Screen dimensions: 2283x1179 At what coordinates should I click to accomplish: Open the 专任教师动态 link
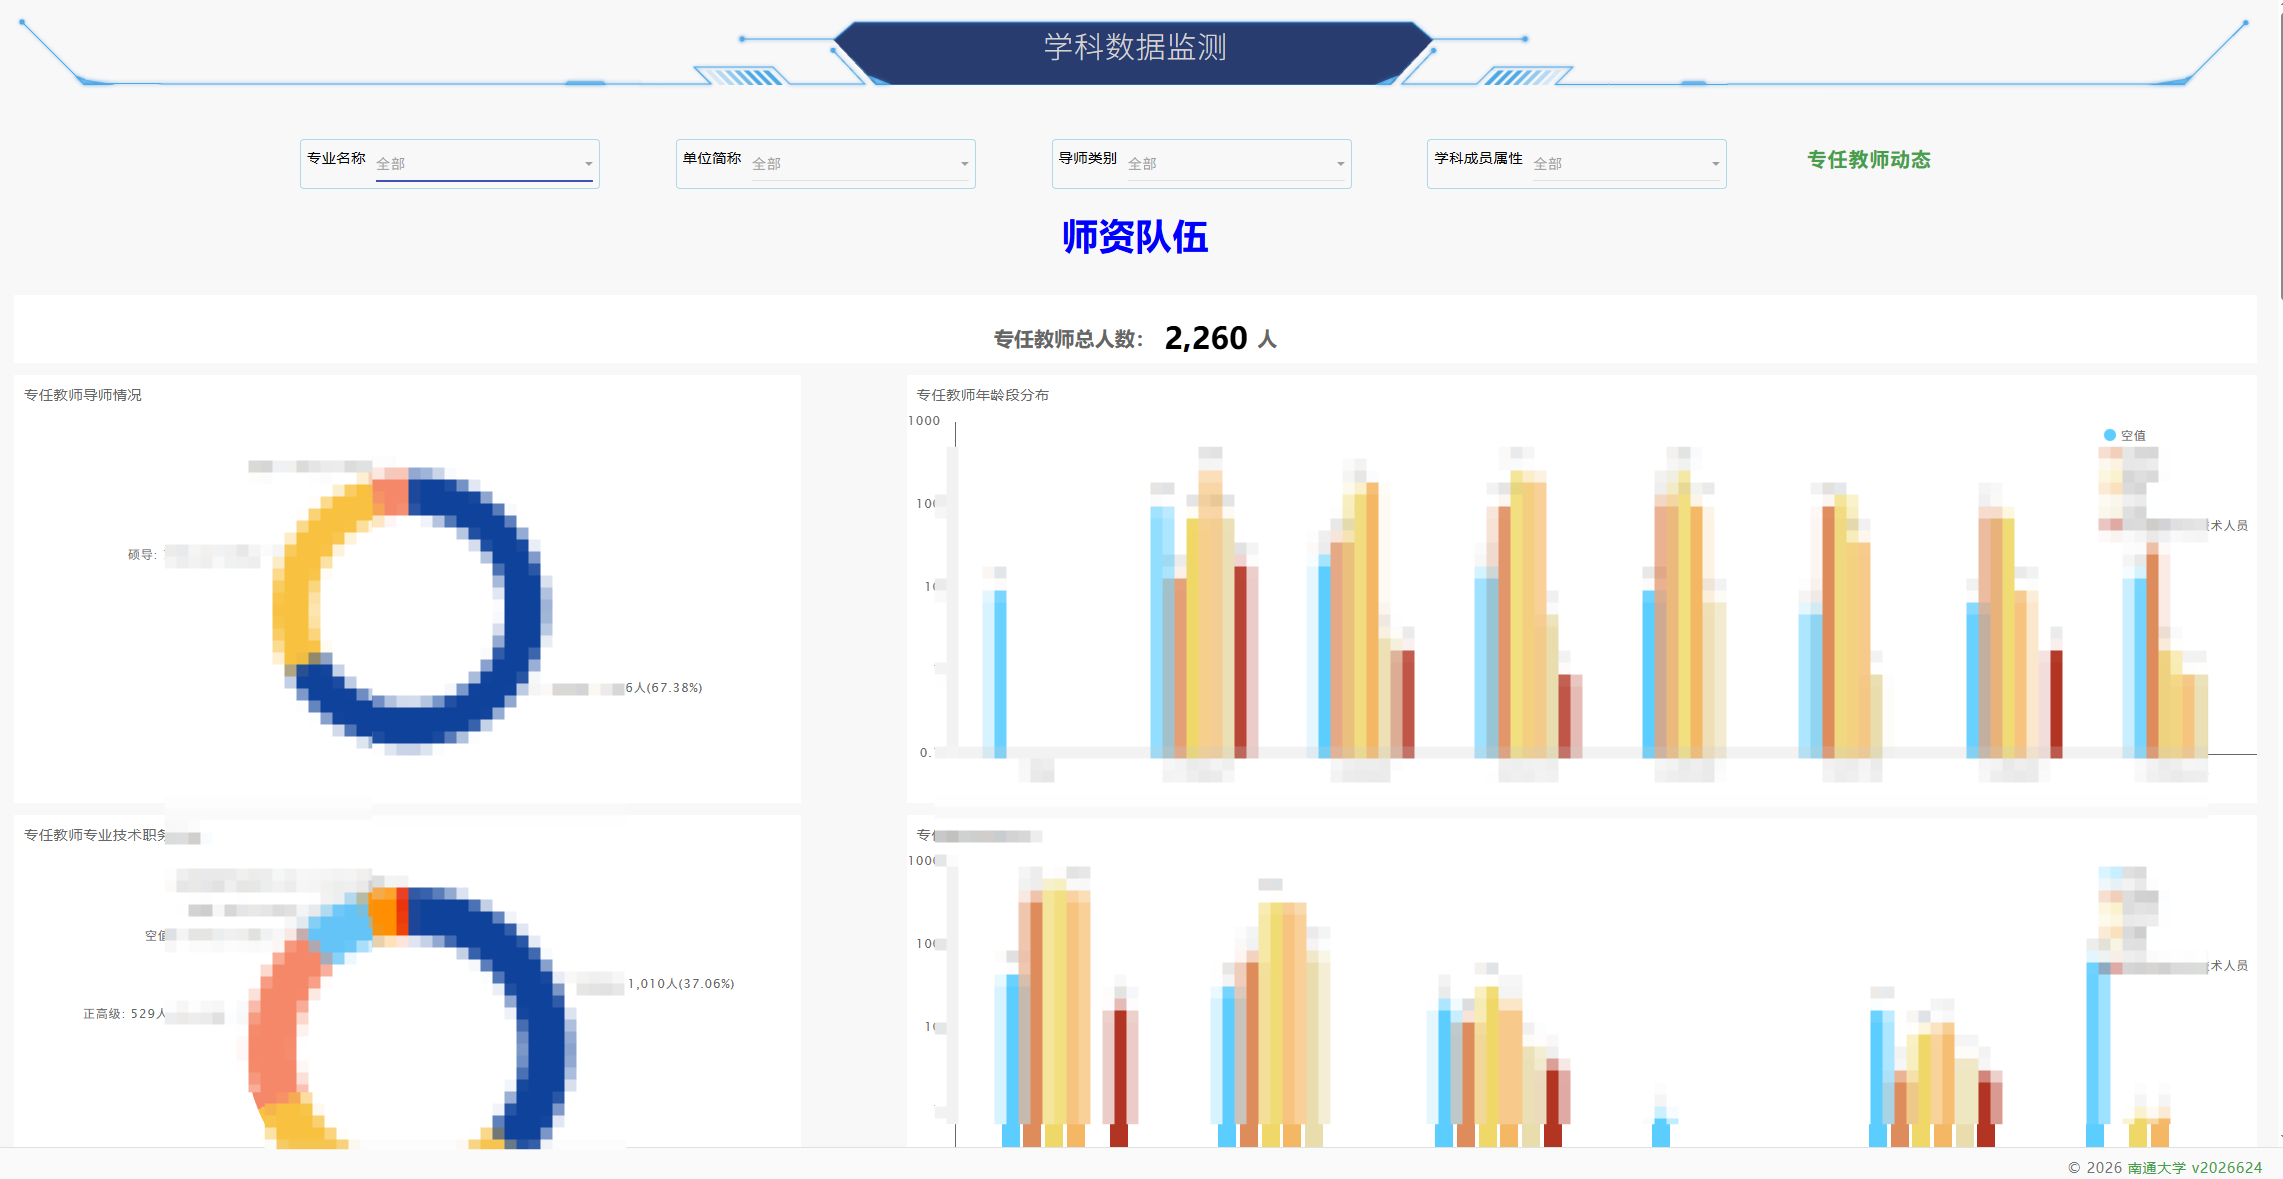1868,160
